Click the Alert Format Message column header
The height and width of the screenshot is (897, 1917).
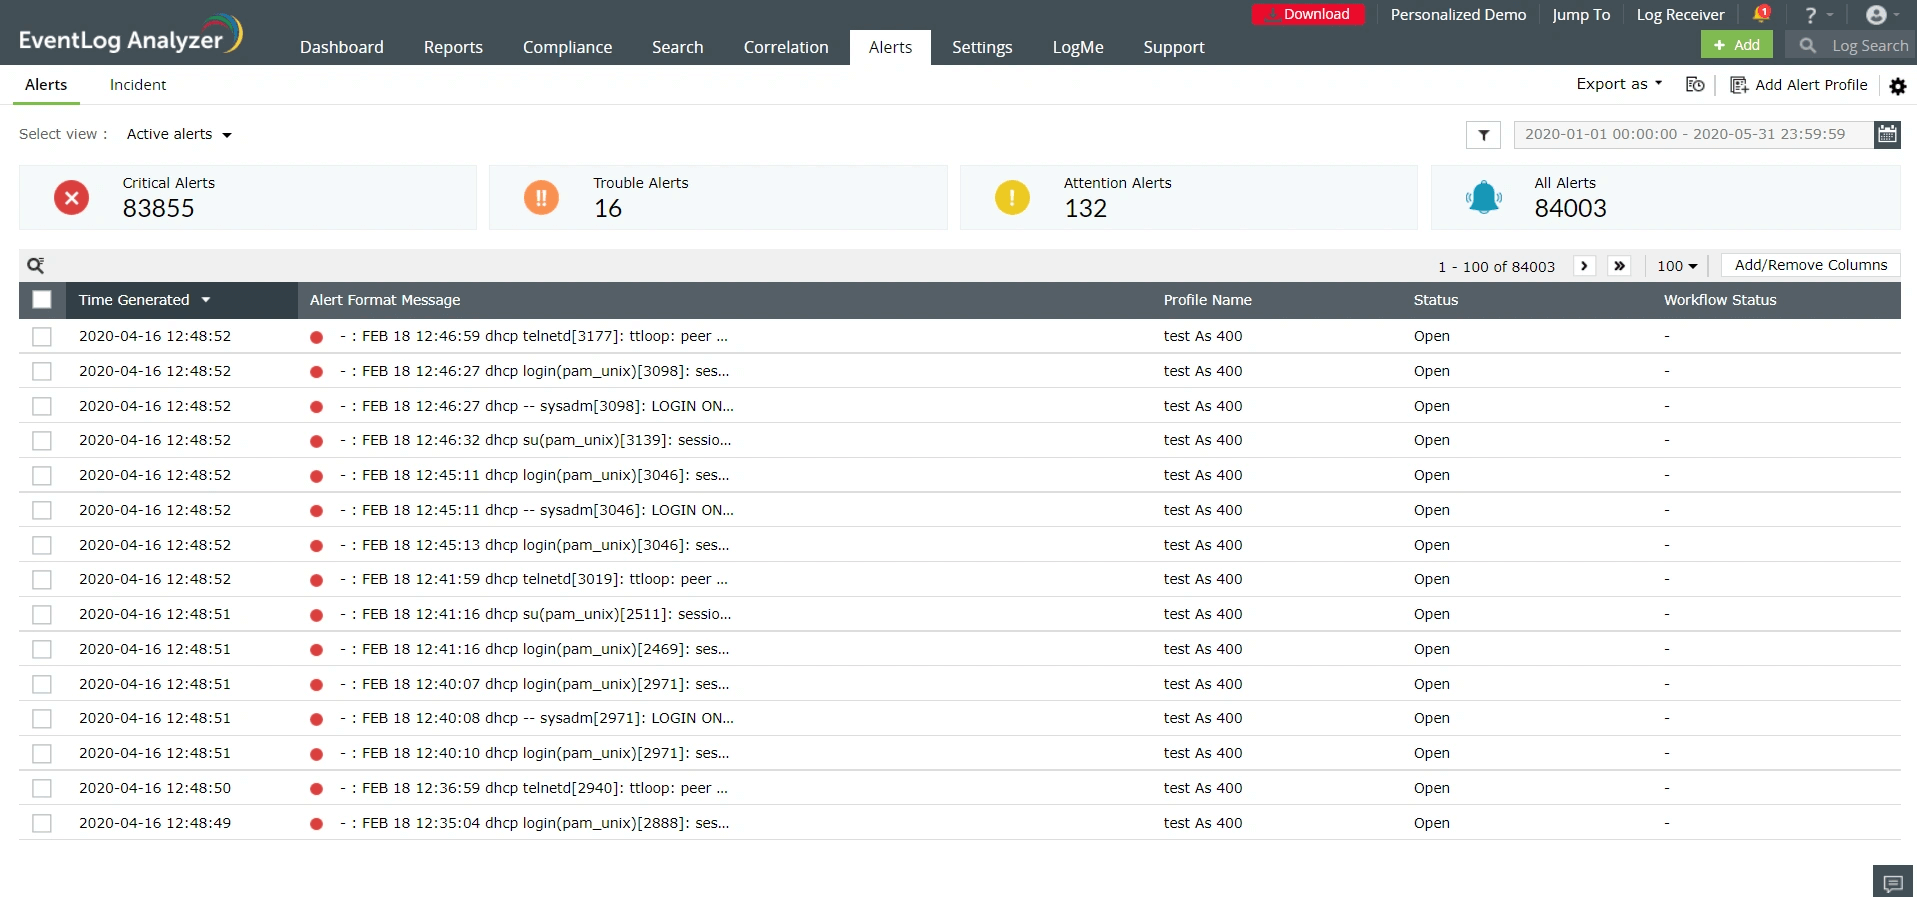point(385,300)
